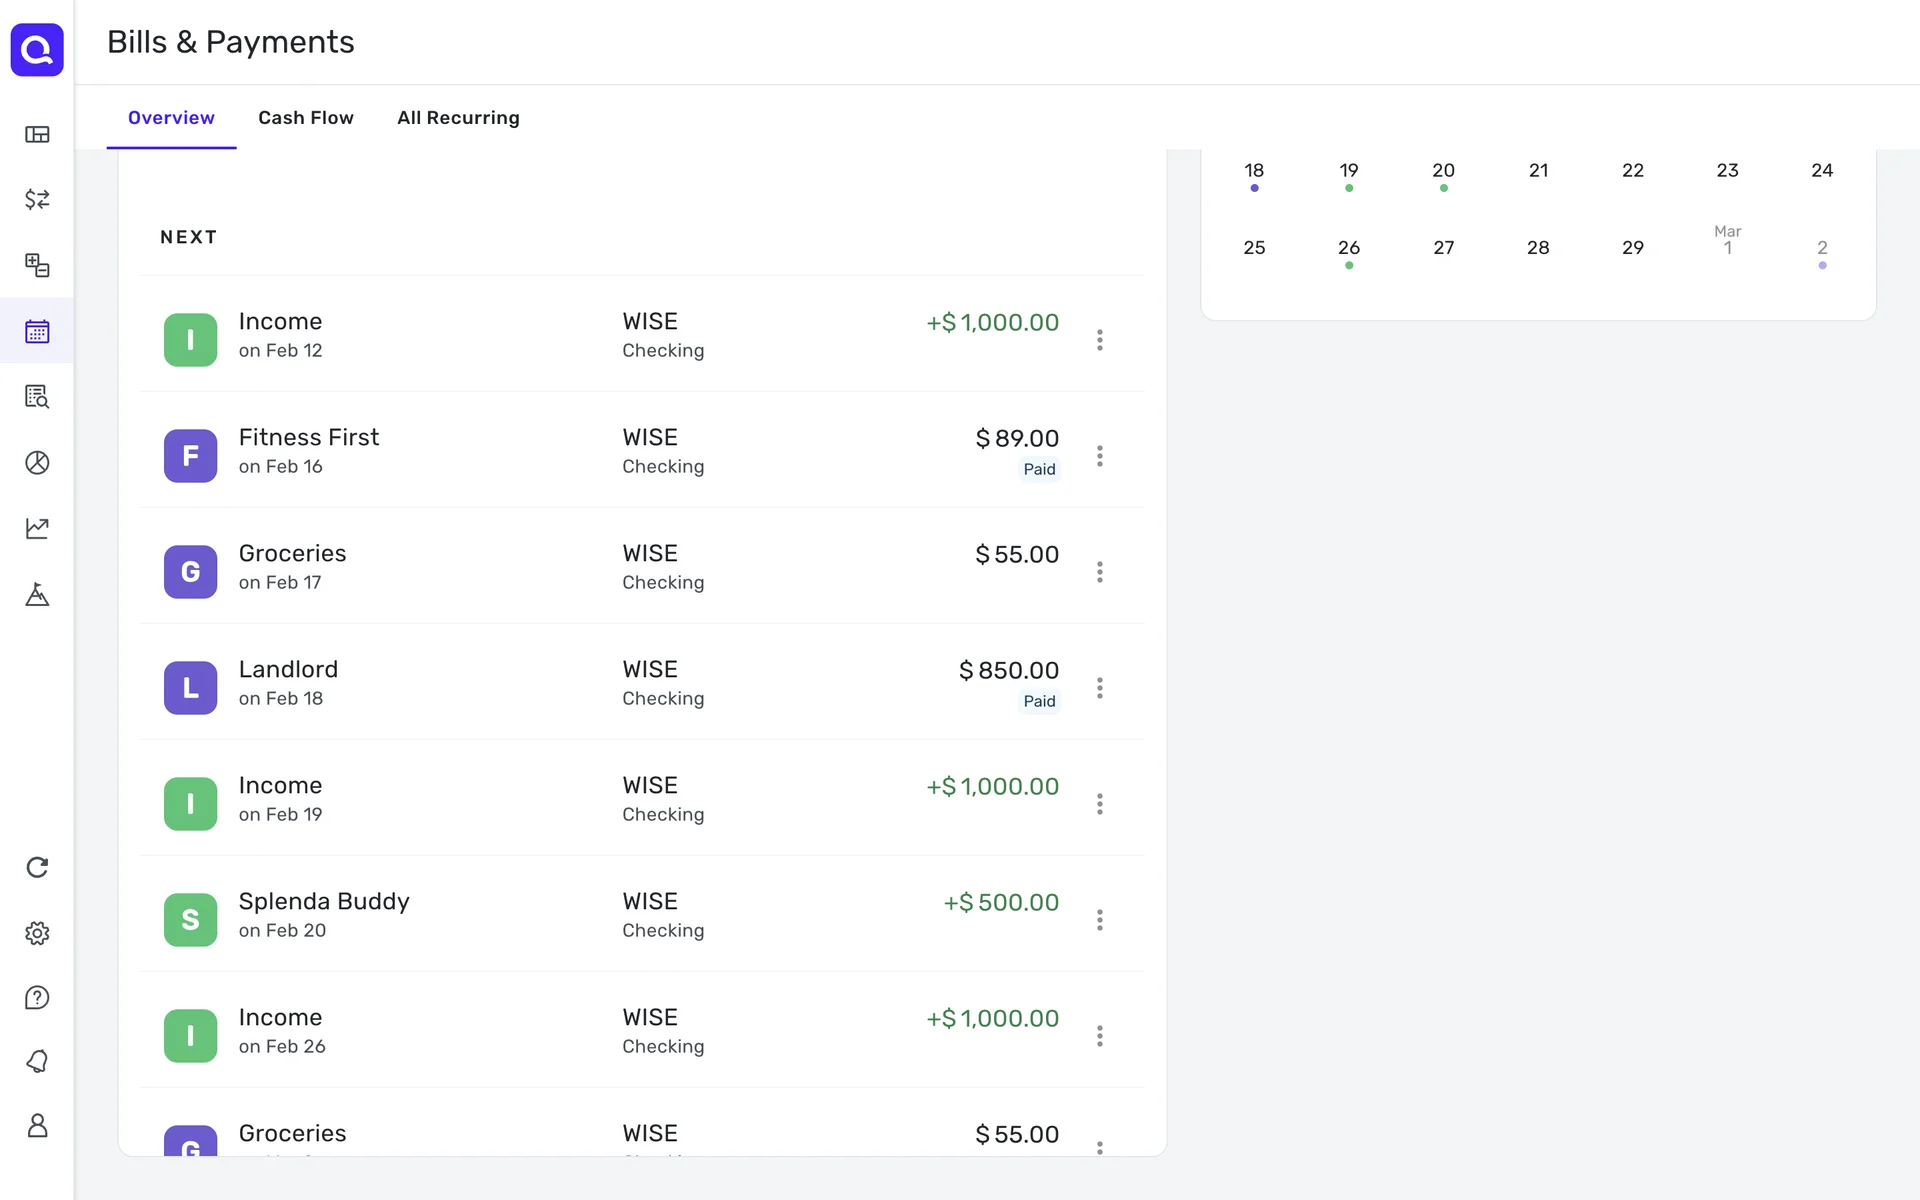Select day 18 in the calendar

tap(1253, 171)
